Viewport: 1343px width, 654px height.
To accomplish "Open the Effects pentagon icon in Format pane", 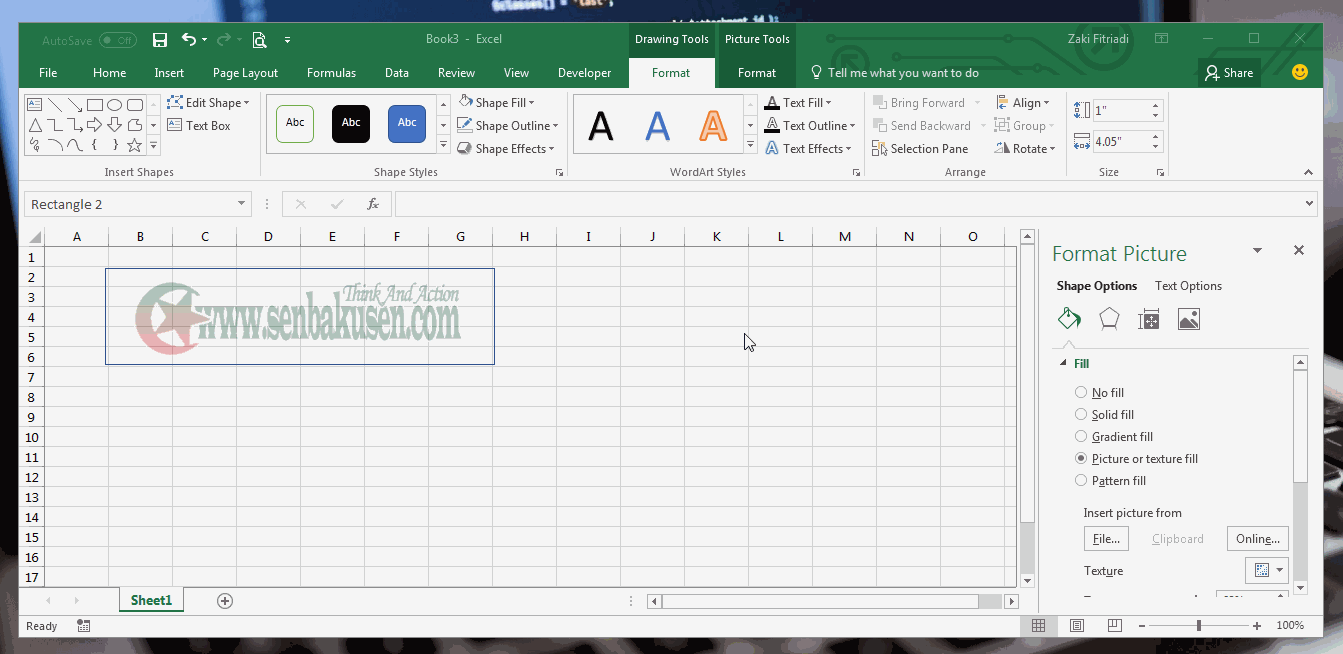I will coord(1109,319).
